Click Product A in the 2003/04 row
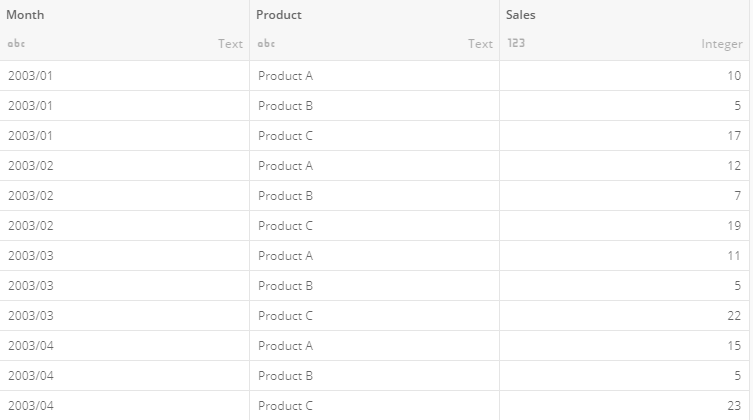The image size is (753, 420). click(x=286, y=346)
